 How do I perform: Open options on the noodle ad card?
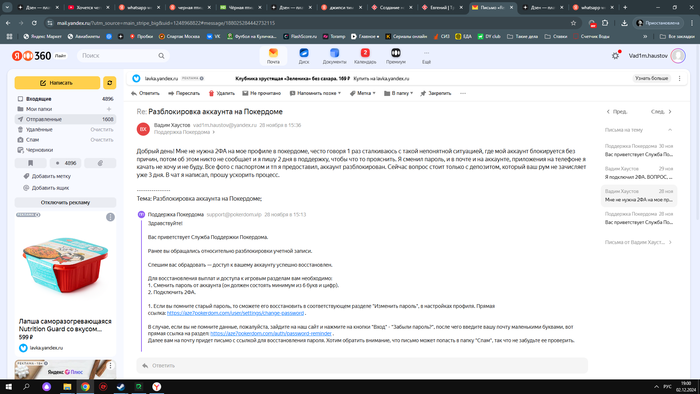110,217
